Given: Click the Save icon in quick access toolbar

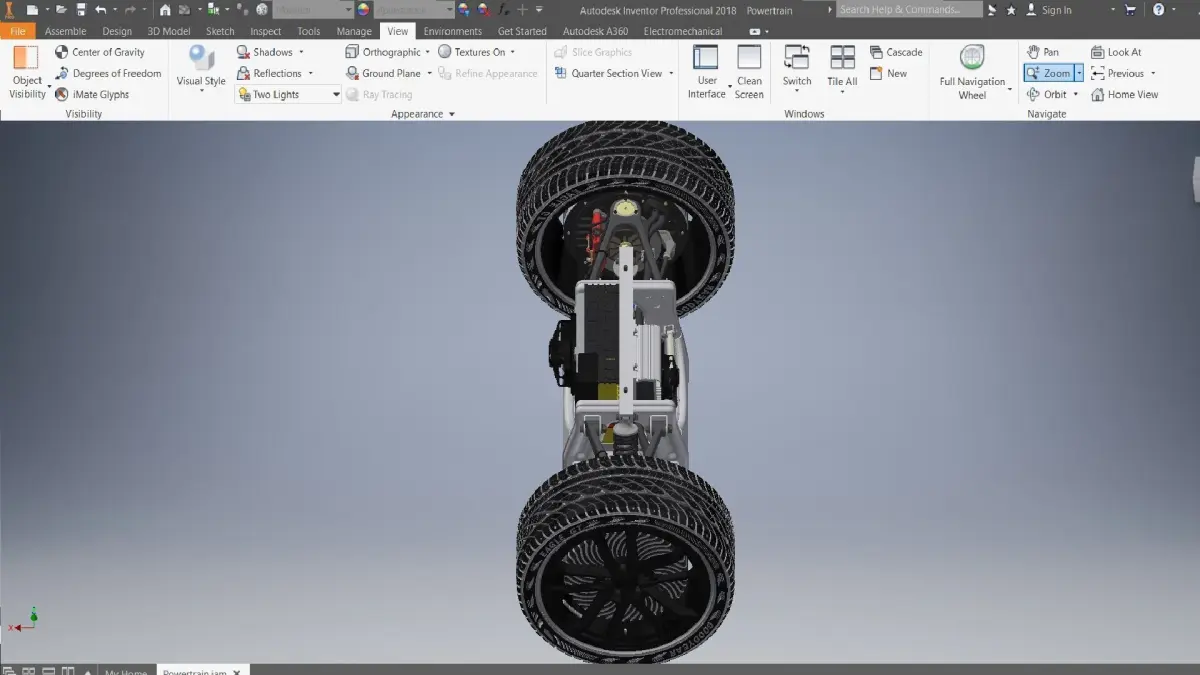Looking at the screenshot, I should click(x=81, y=10).
